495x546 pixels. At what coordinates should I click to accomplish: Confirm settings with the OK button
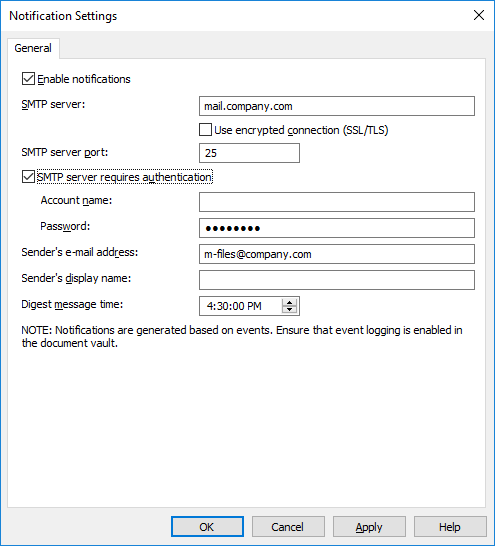207,526
